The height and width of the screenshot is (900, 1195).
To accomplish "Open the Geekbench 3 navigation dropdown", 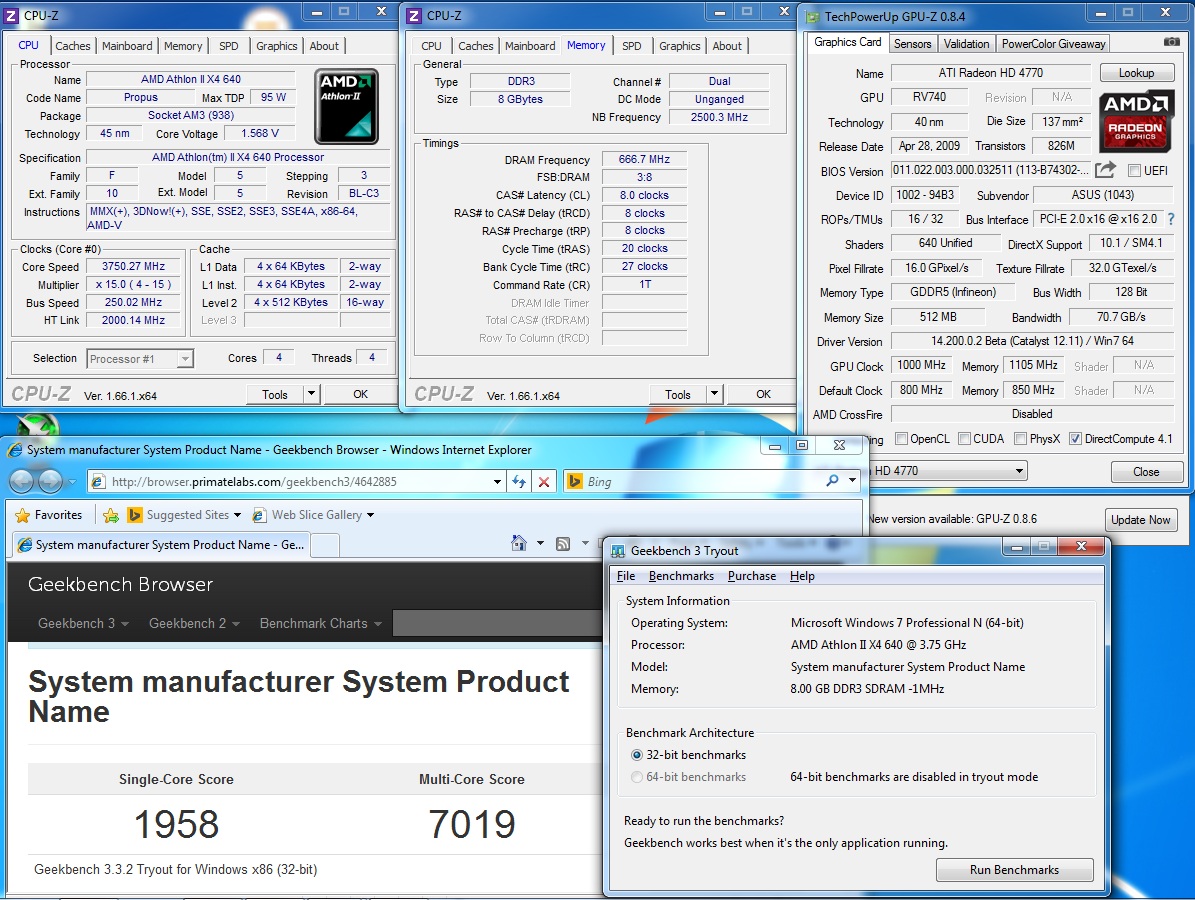I will (x=84, y=623).
